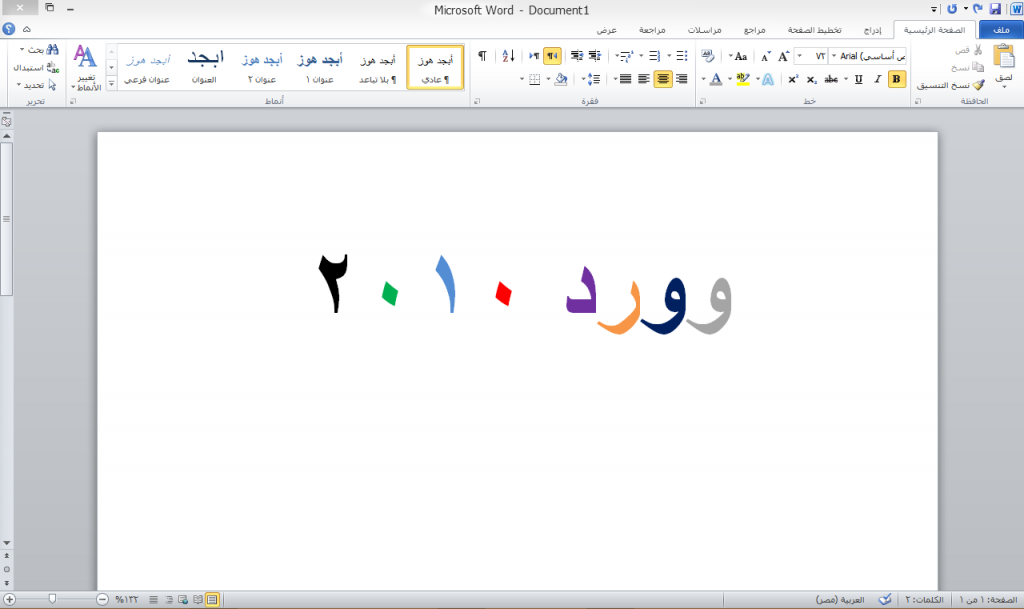1024x609 pixels.
Task: Open the ملف (File) tab
Action: [1001, 30]
